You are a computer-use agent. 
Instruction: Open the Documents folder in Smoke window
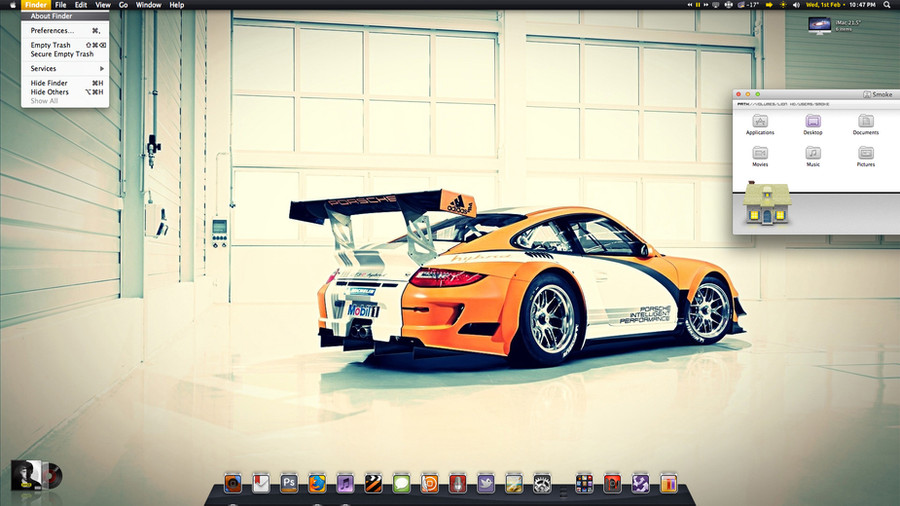coord(866,124)
